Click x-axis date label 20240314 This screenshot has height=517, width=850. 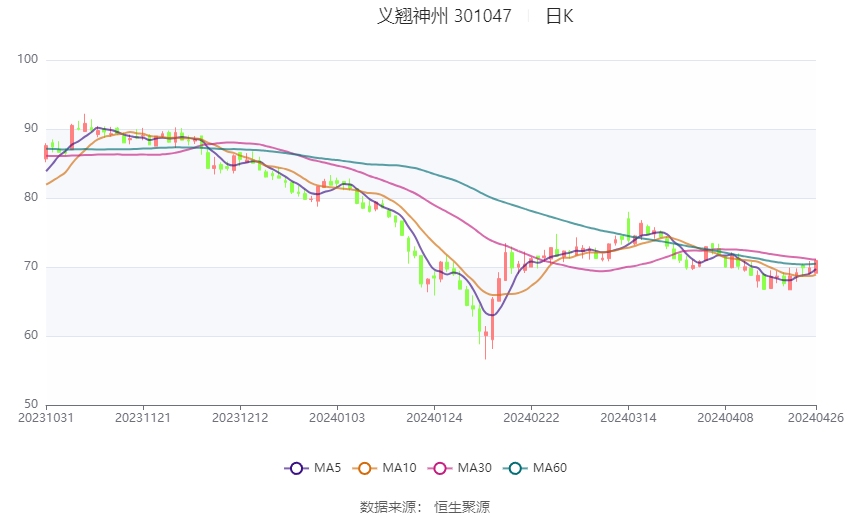628,418
